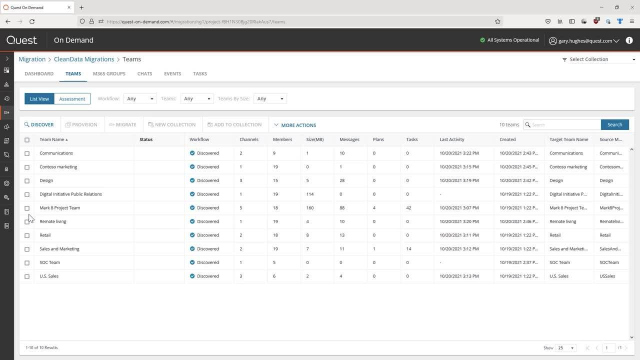640x360 pixels.
Task: Check the Contoso marketing checkbox
Action: (27, 167)
